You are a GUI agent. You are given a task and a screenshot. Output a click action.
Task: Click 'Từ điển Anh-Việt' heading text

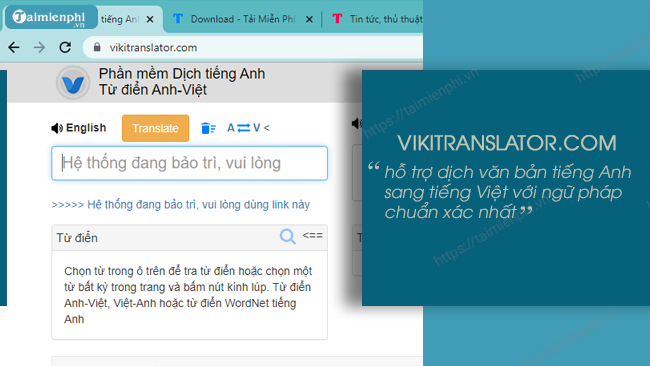(x=153, y=90)
